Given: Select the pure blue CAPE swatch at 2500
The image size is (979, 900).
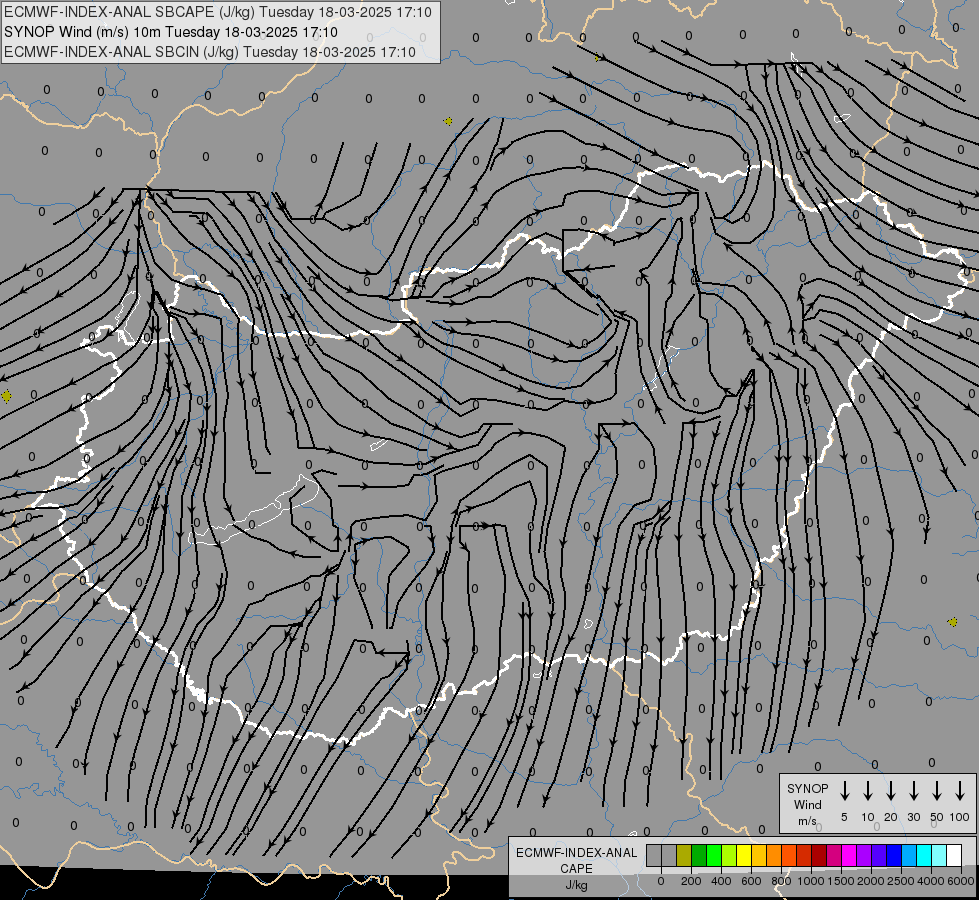Looking at the screenshot, I should click(x=894, y=855).
